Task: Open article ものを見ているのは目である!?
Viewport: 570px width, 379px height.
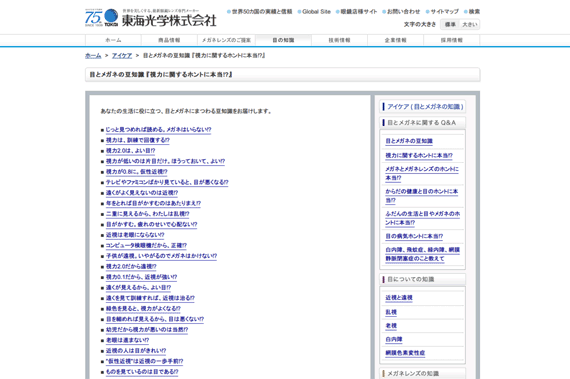Action: tap(142, 372)
